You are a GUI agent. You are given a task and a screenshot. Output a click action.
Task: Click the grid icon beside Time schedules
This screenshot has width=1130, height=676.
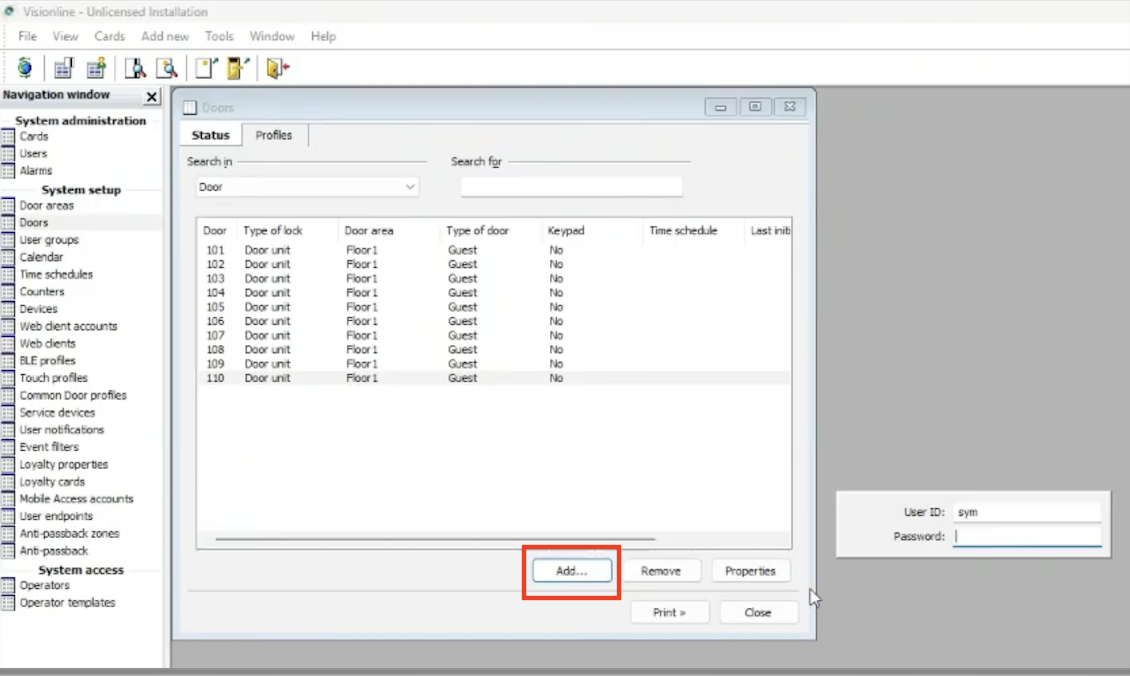pos(8,275)
